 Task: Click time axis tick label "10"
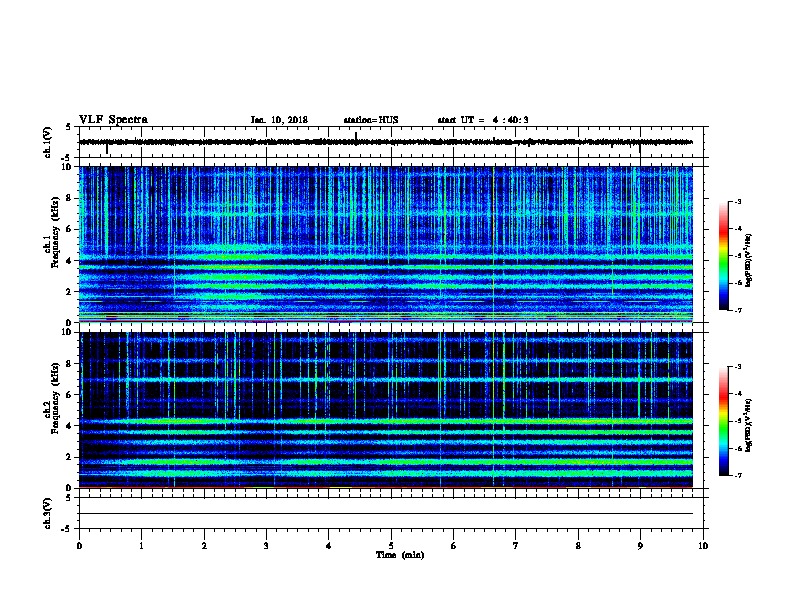coord(703,546)
